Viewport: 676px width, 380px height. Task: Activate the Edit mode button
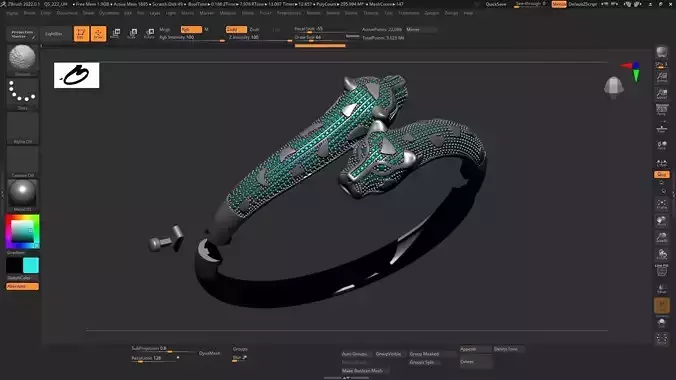coord(81,34)
